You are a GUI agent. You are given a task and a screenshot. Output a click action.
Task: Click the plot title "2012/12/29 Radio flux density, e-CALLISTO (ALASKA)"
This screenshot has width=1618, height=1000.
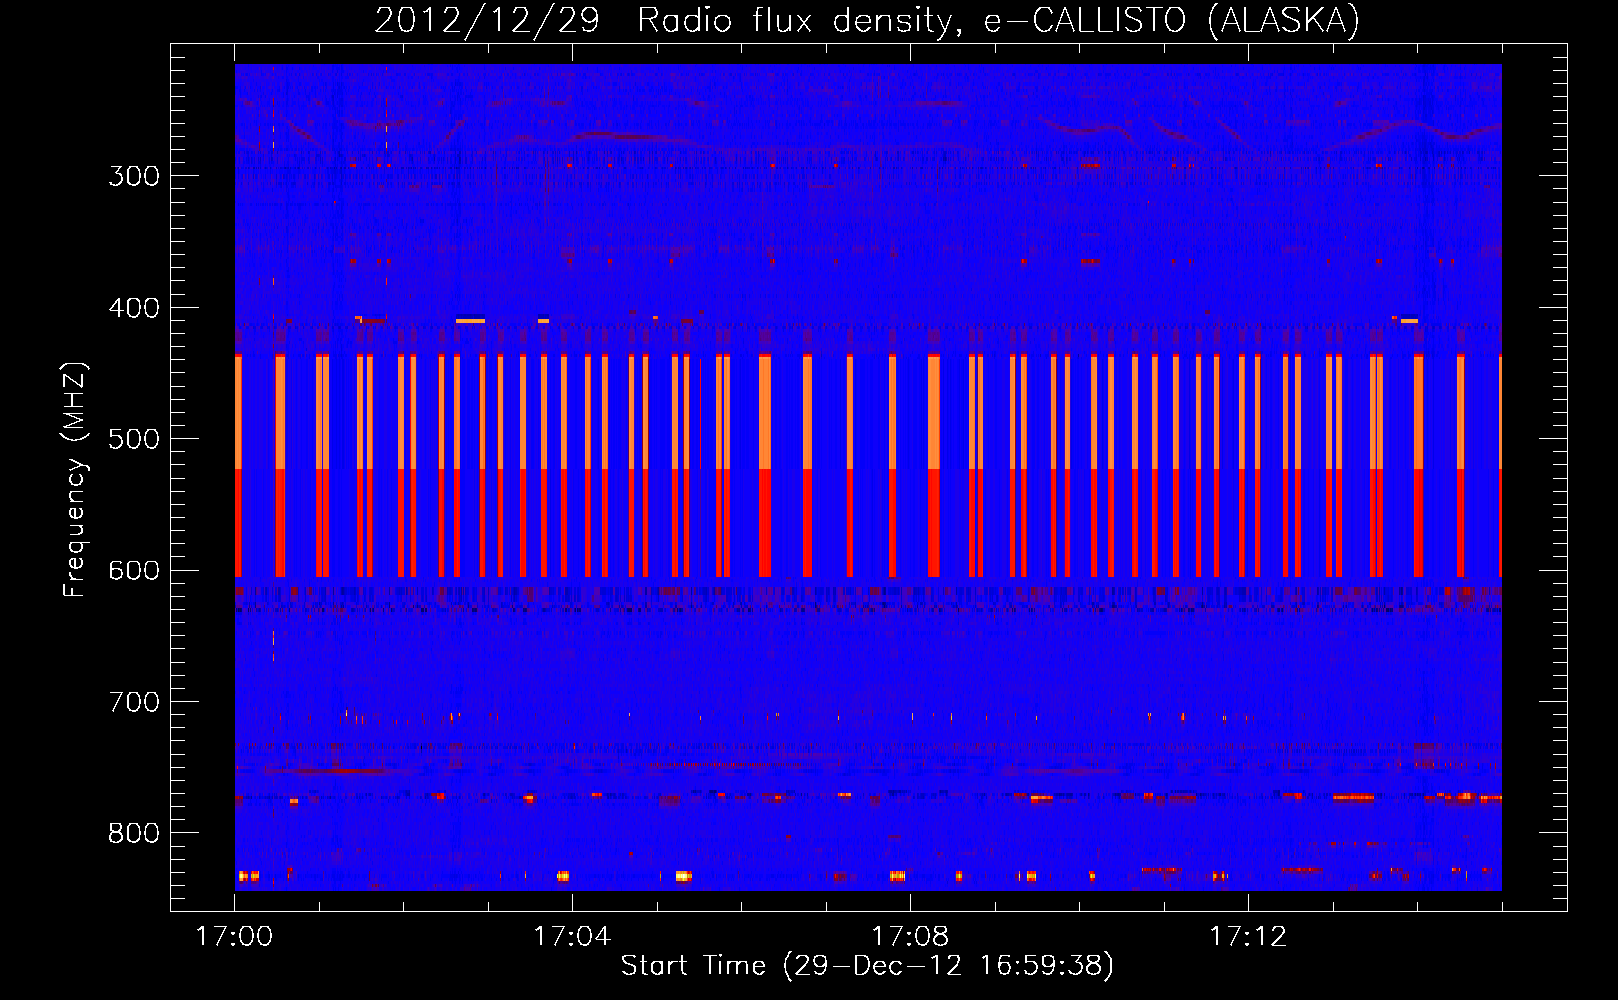coord(867,20)
